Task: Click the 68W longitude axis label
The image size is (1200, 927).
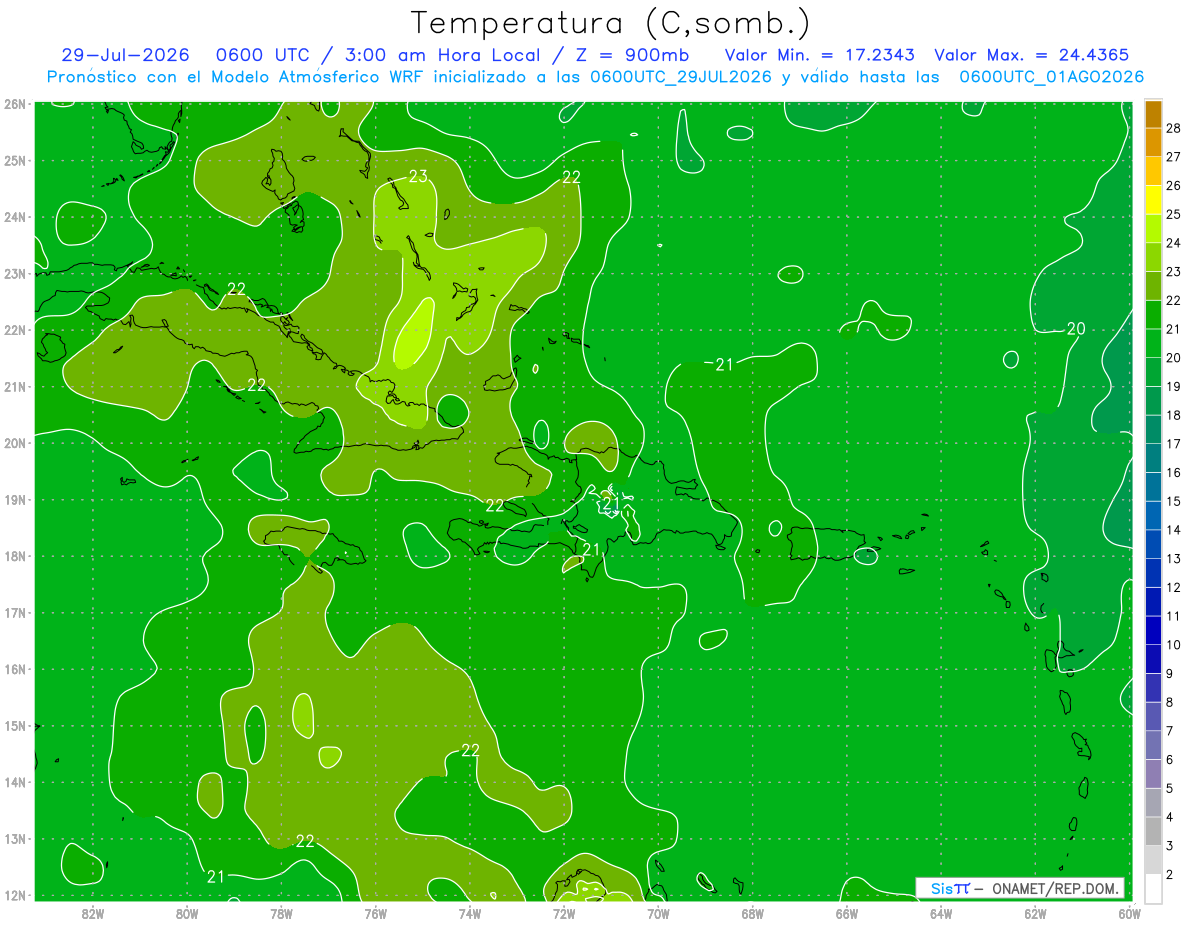Action: coord(752,912)
